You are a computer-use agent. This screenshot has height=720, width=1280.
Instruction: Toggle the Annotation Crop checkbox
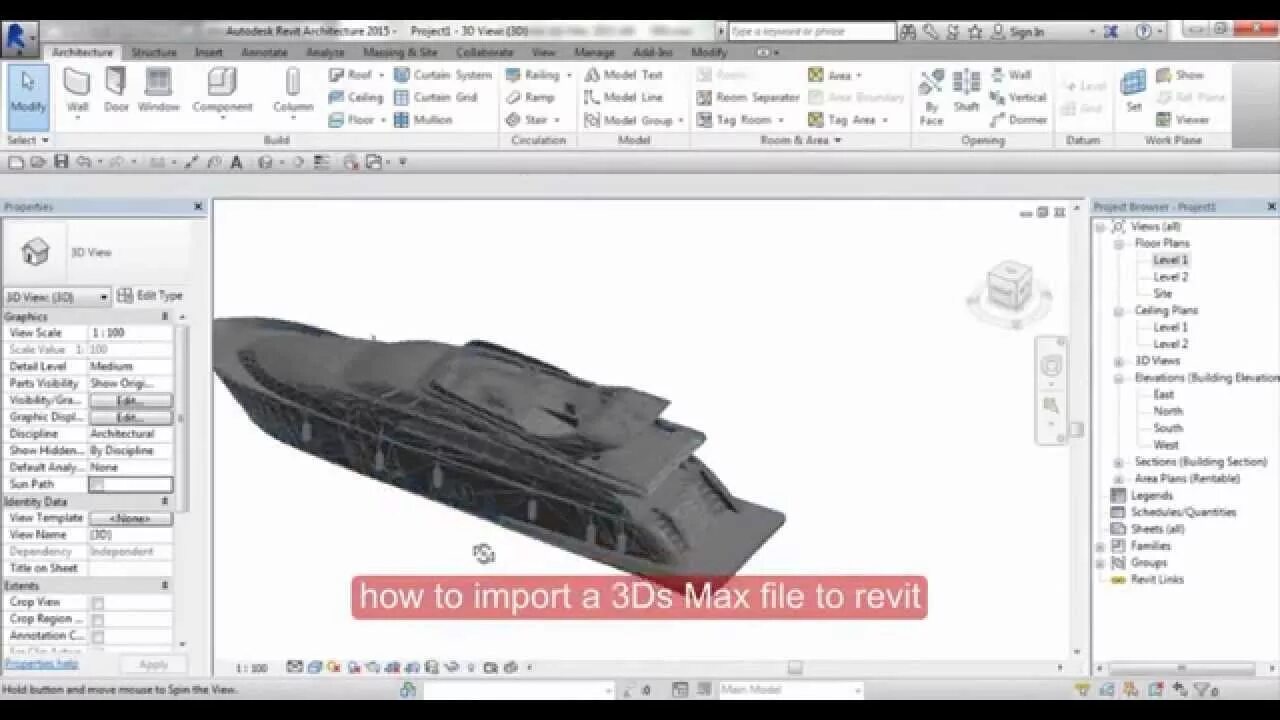[x=98, y=636]
